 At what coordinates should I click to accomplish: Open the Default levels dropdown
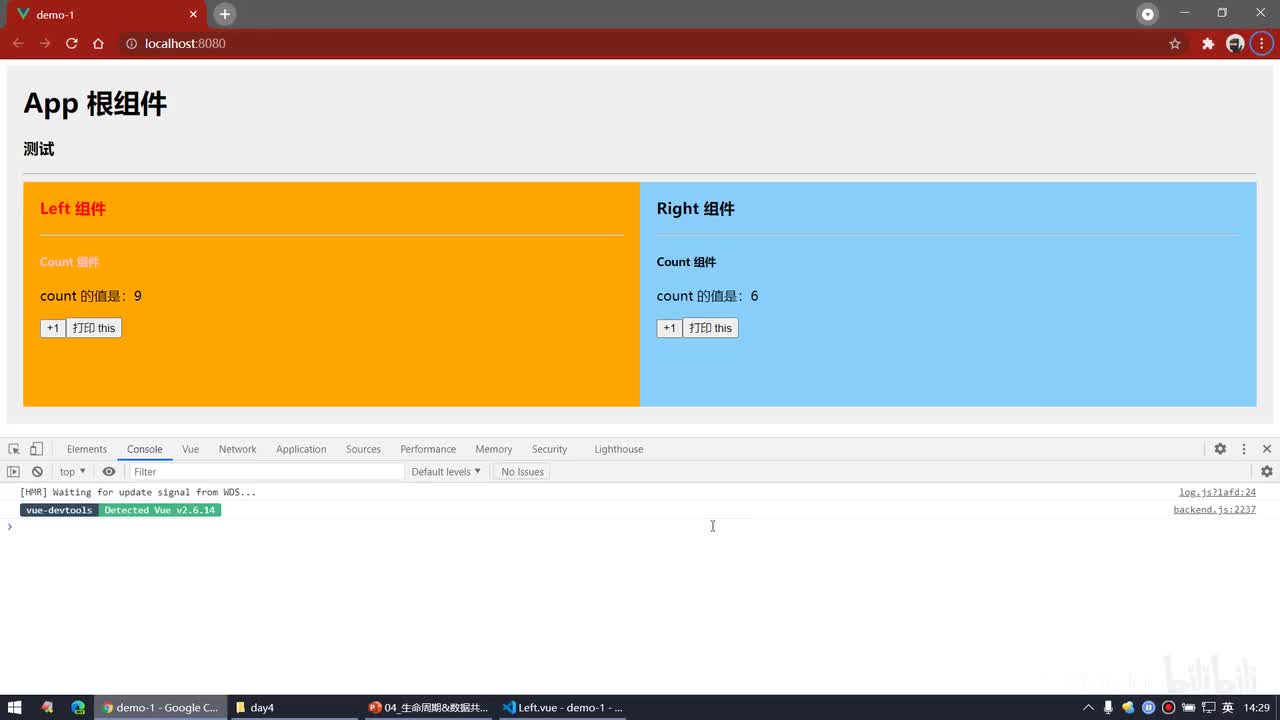coord(446,472)
